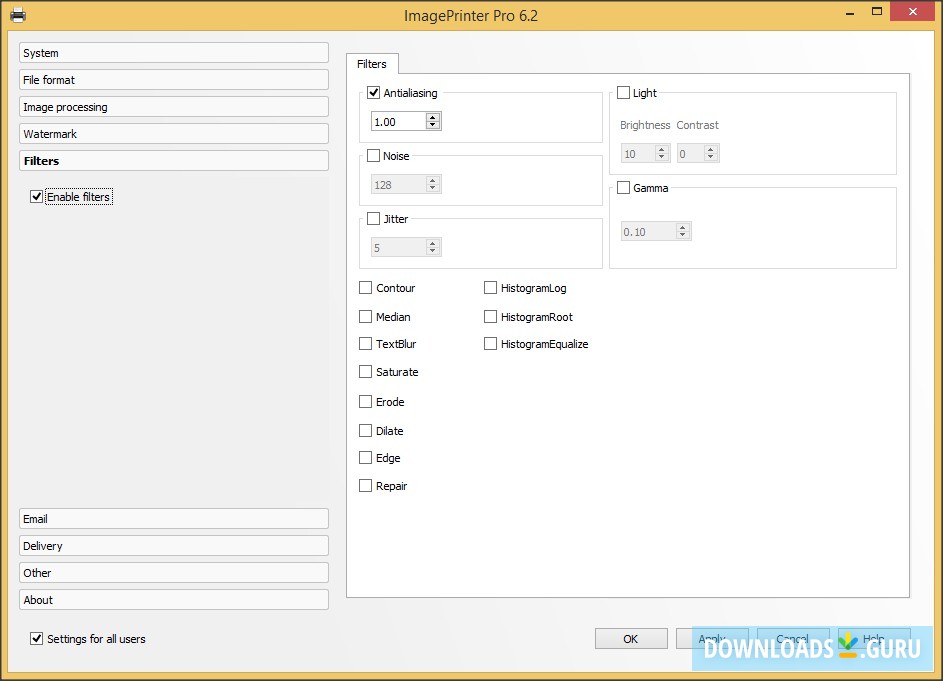Enable the Light filter checkbox
The height and width of the screenshot is (681, 943).
pos(624,93)
